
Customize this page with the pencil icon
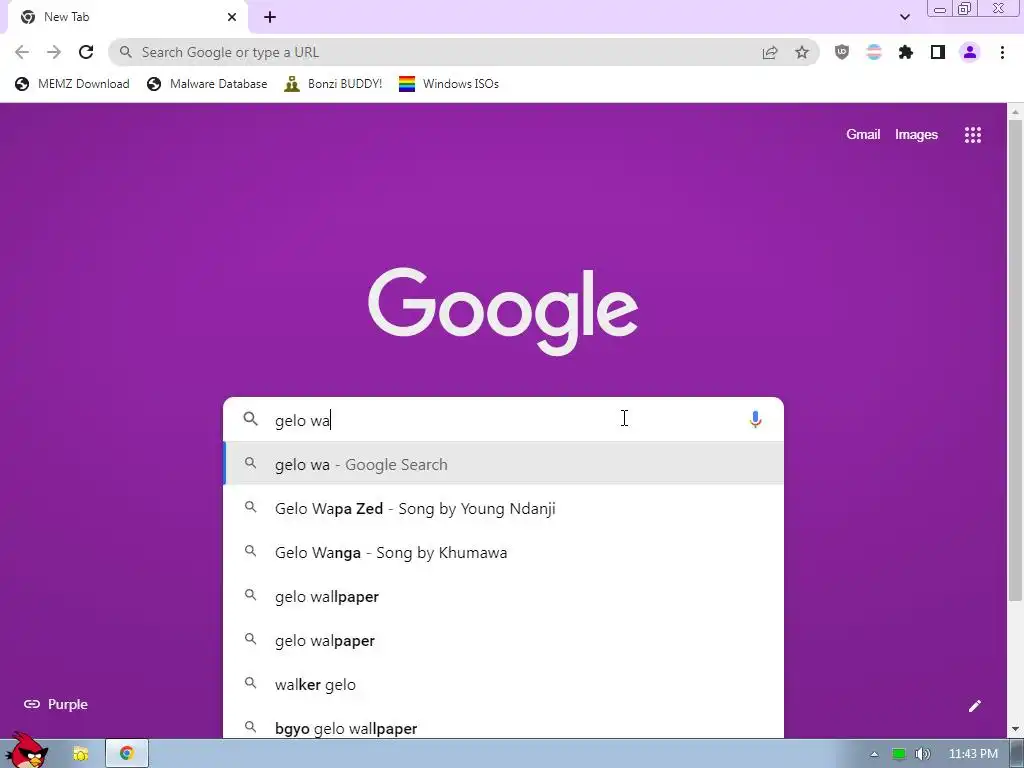click(x=974, y=705)
